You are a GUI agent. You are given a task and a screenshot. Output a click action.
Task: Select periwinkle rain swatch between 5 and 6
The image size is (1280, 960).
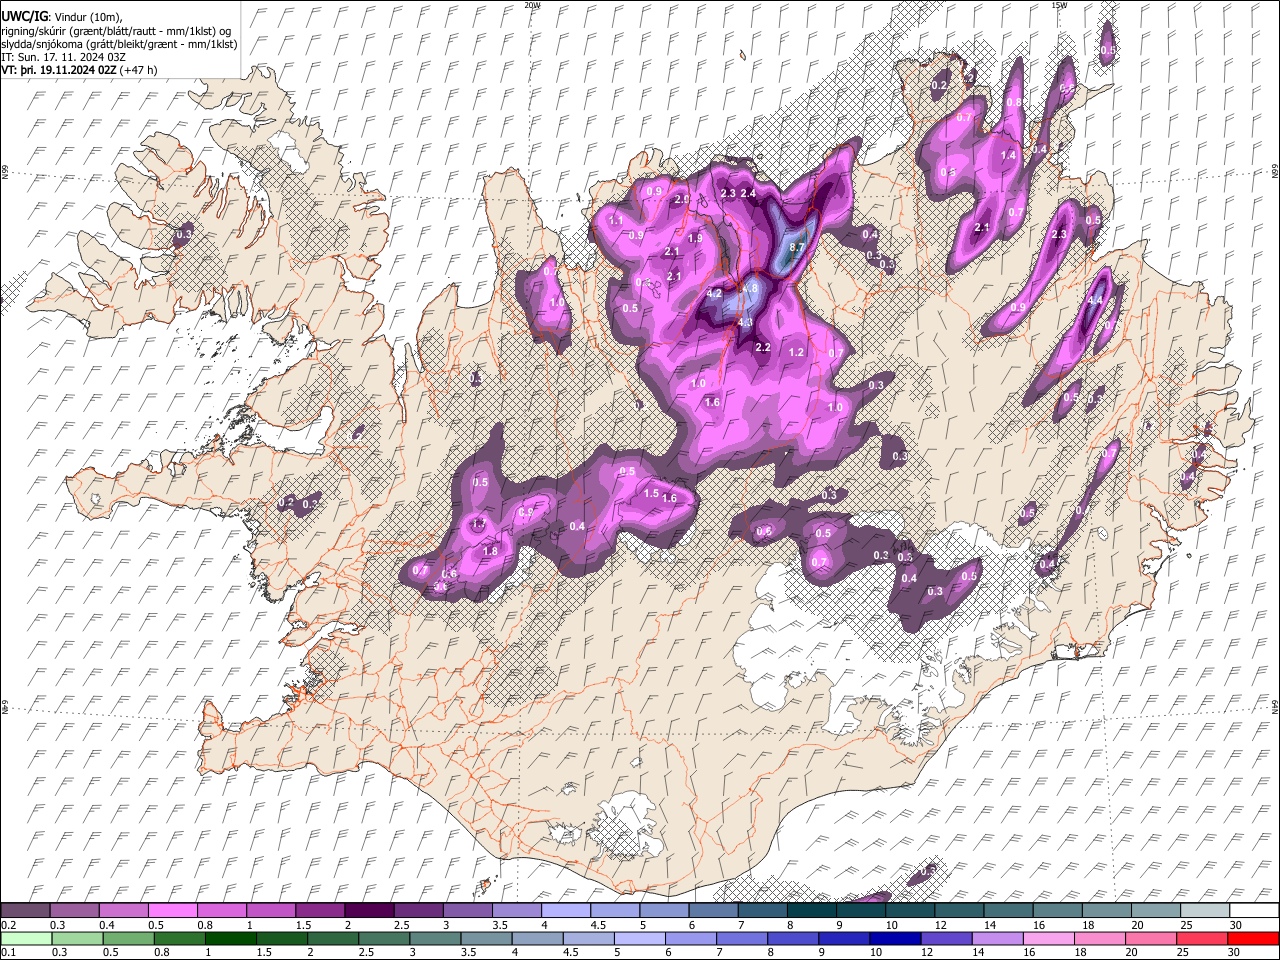[640, 938]
